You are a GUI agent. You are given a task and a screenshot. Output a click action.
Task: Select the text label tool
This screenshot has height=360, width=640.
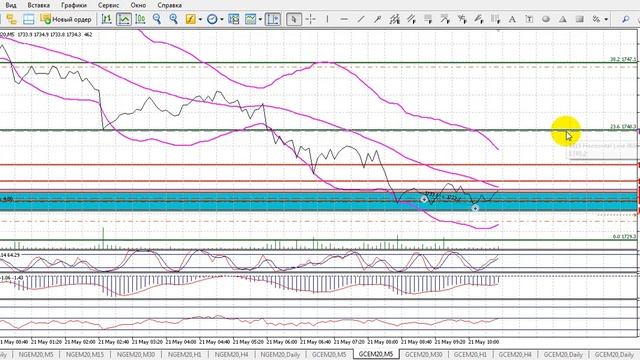529,19
